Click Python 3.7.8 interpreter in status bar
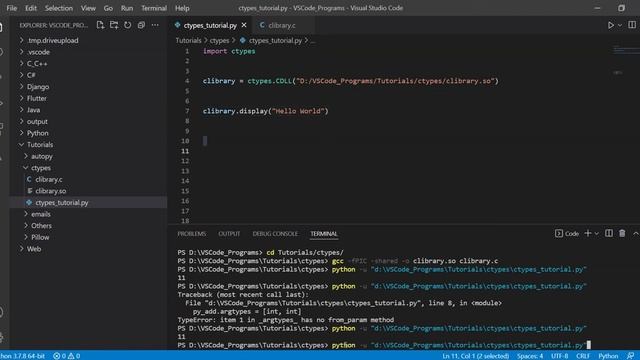Screen dimensions: 640x360 (22, 356)
